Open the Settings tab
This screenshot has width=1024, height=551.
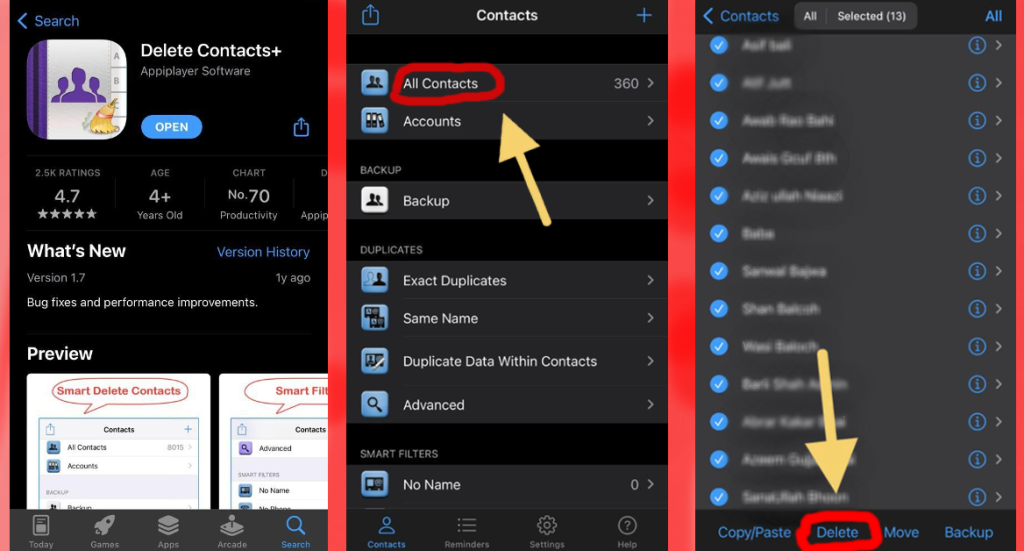[547, 531]
